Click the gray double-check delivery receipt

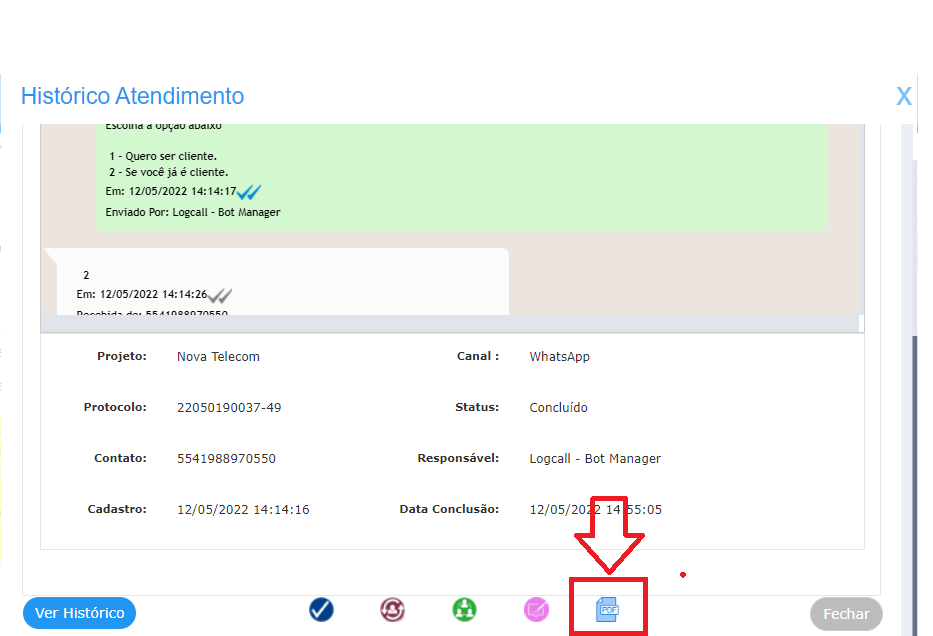tap(220, 295)
